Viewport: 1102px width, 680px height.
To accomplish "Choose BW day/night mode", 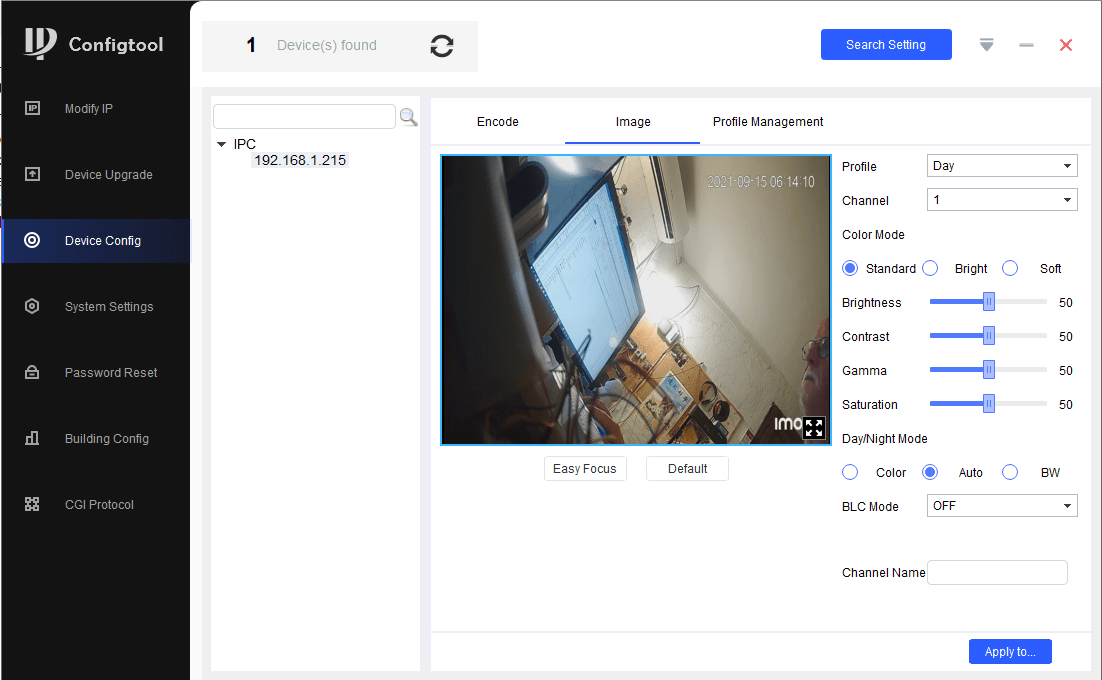I will click(1010, 472).
